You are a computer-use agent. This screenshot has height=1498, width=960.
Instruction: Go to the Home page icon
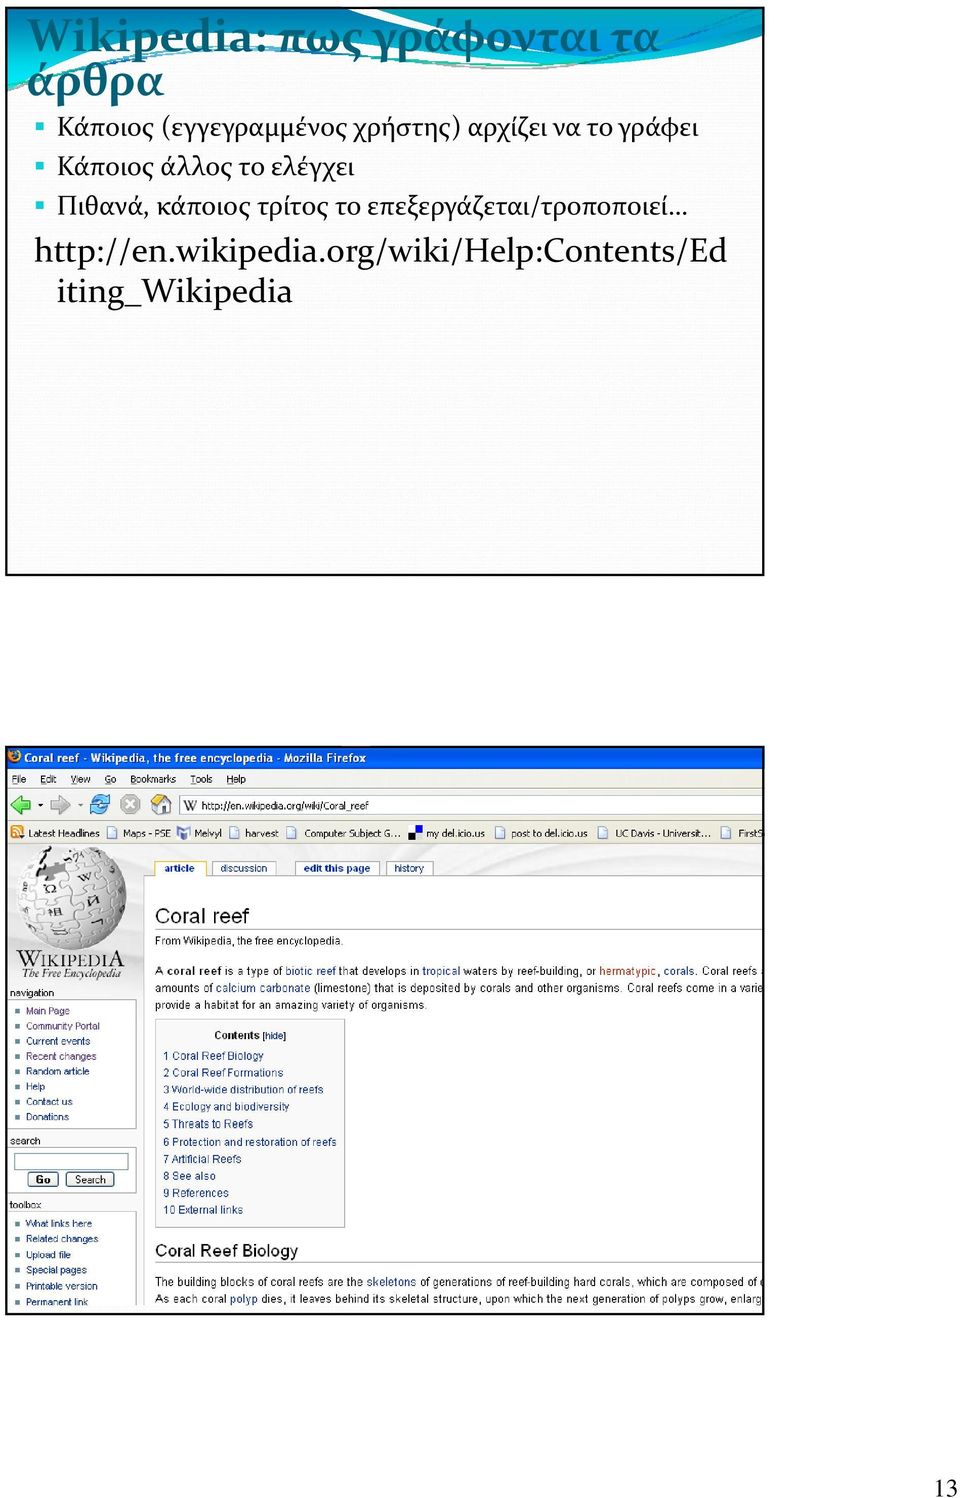[161, 804]
